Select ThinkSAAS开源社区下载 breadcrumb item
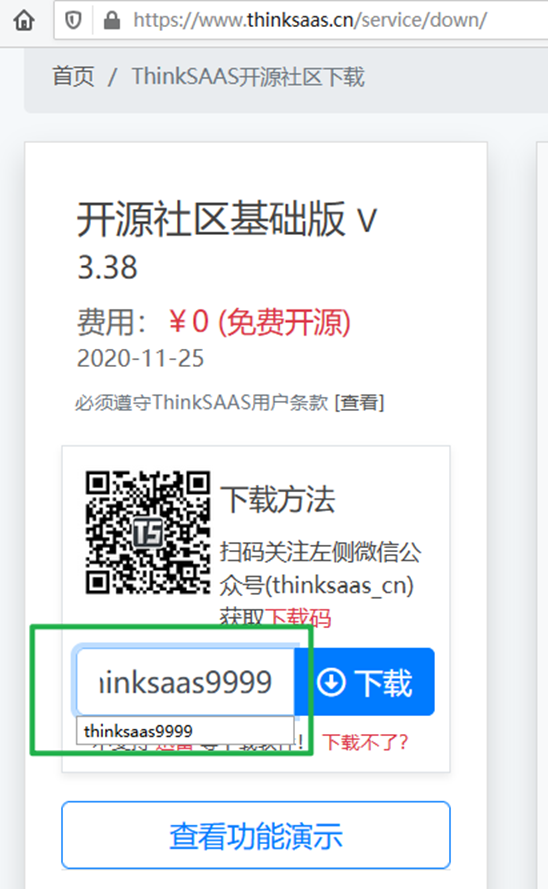This screenshot has height=889, width=548. (248, 77)
